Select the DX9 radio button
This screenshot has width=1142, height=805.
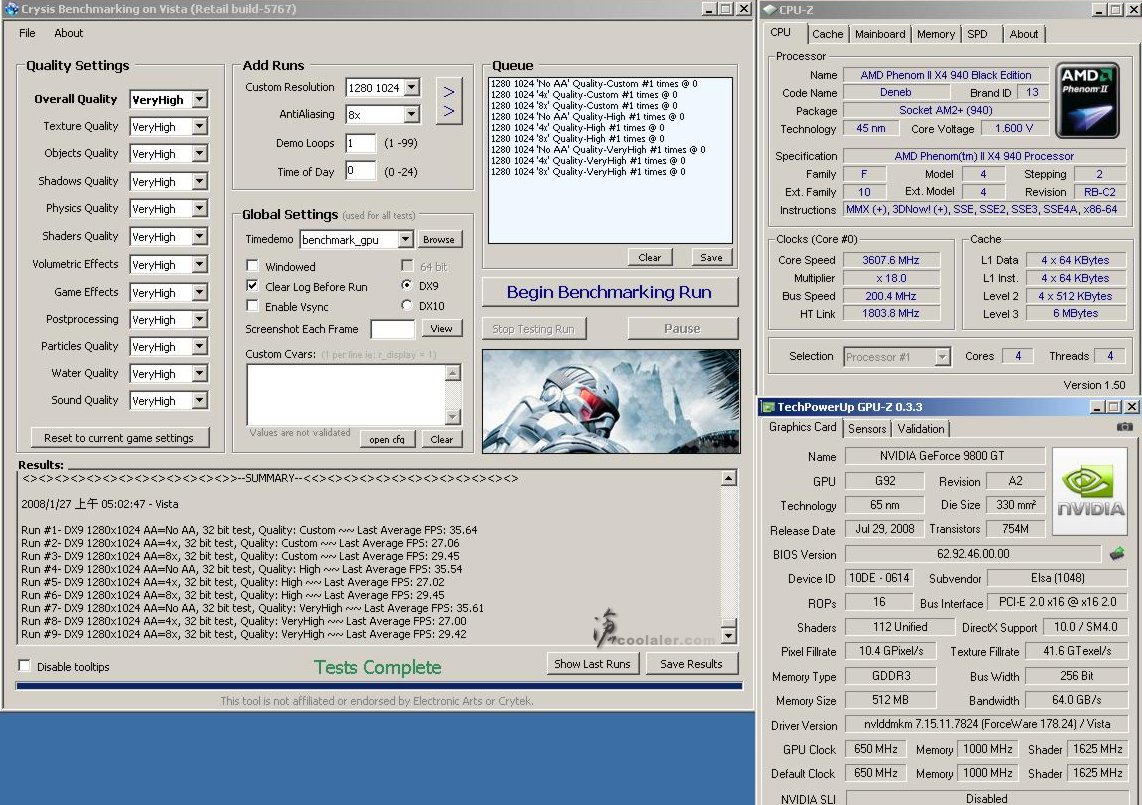[406, 285]
